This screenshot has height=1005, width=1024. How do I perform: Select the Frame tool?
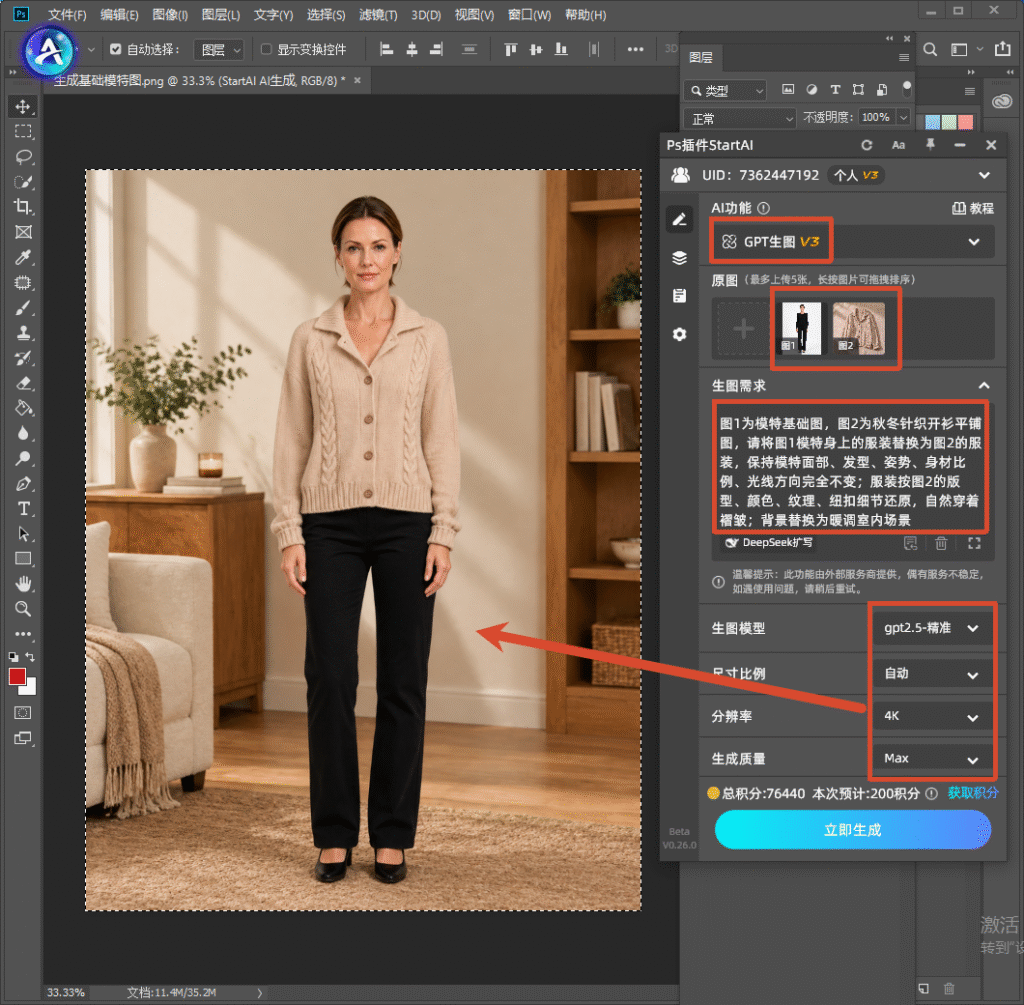(23, 232)
